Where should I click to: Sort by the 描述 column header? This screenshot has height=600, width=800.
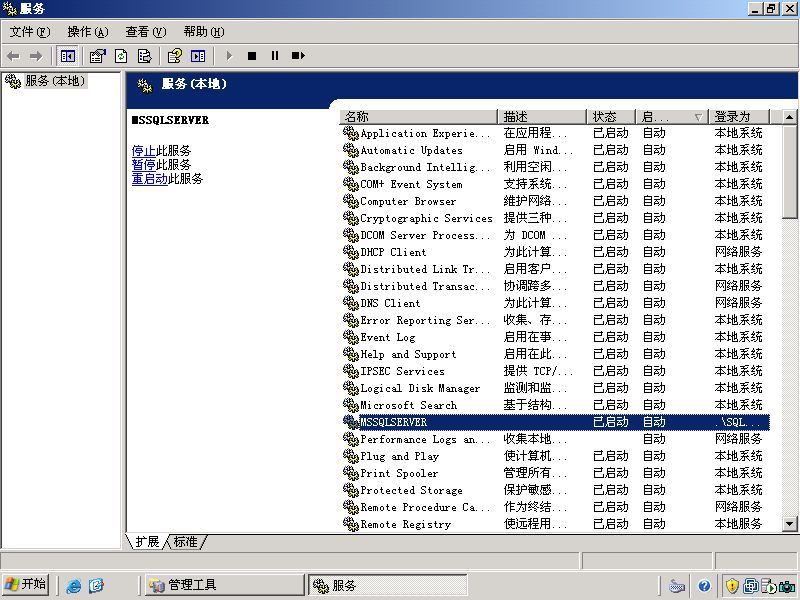pos(542,117)
